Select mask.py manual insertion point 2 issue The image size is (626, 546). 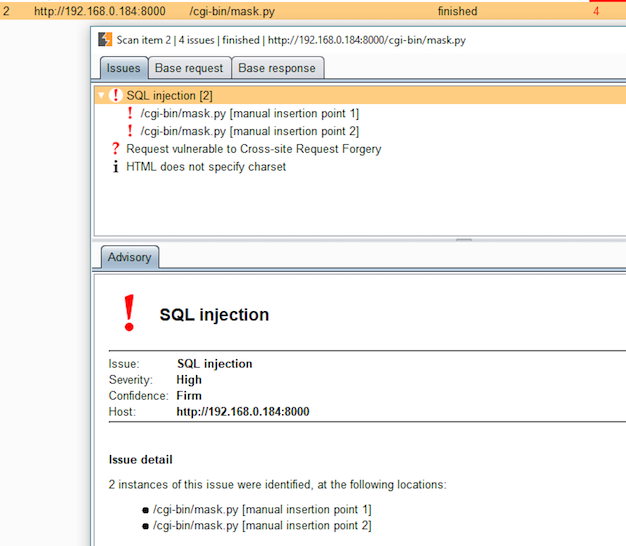click(249, 131)
